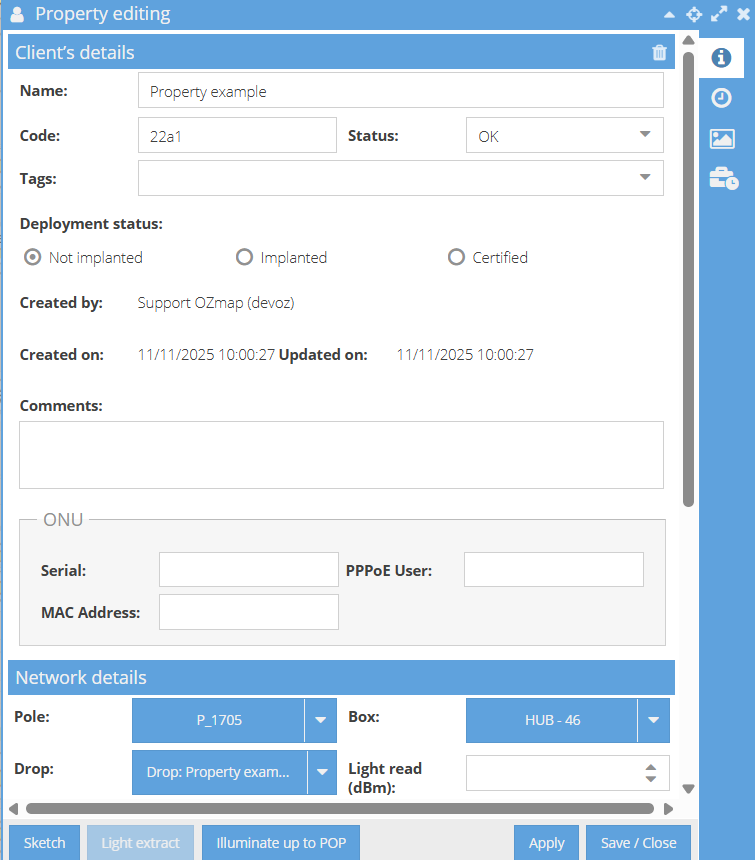Click the horizontal scrollbar thumb
The height and width of the screenshot is (860, 755).
pyautogui.click(x=340, y=808)
